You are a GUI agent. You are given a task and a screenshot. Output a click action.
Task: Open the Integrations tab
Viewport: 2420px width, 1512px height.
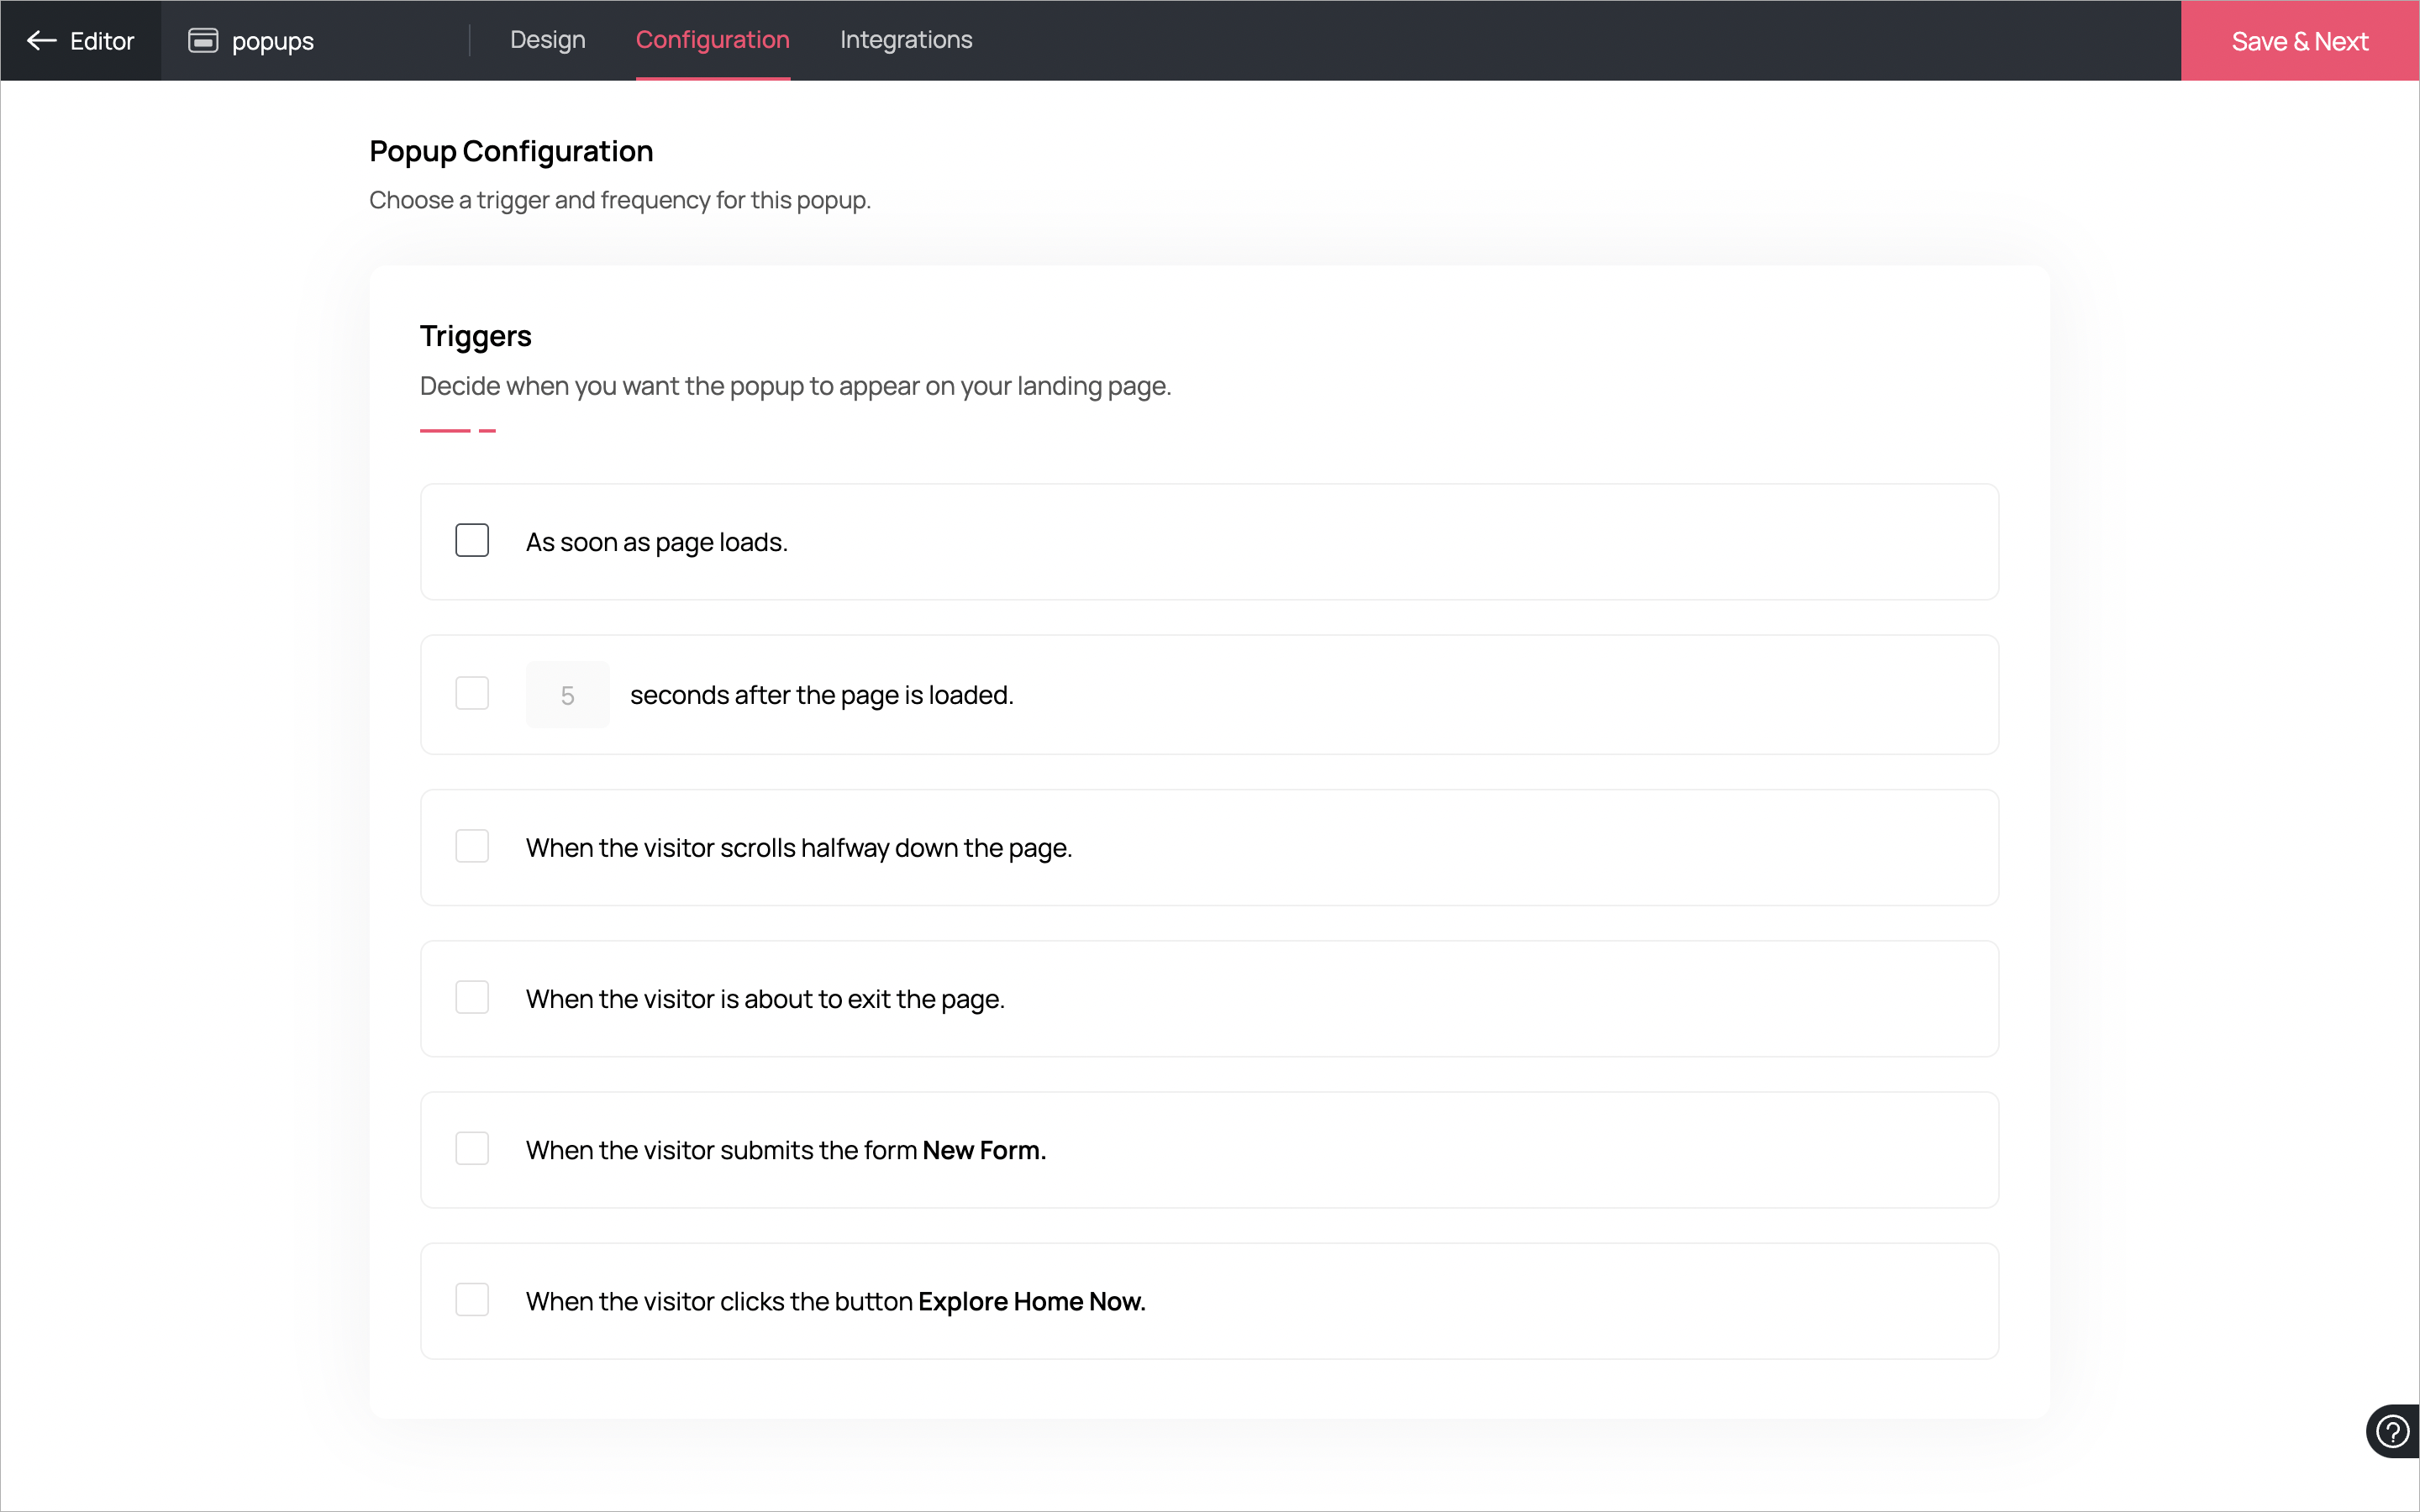coord(905,40)
